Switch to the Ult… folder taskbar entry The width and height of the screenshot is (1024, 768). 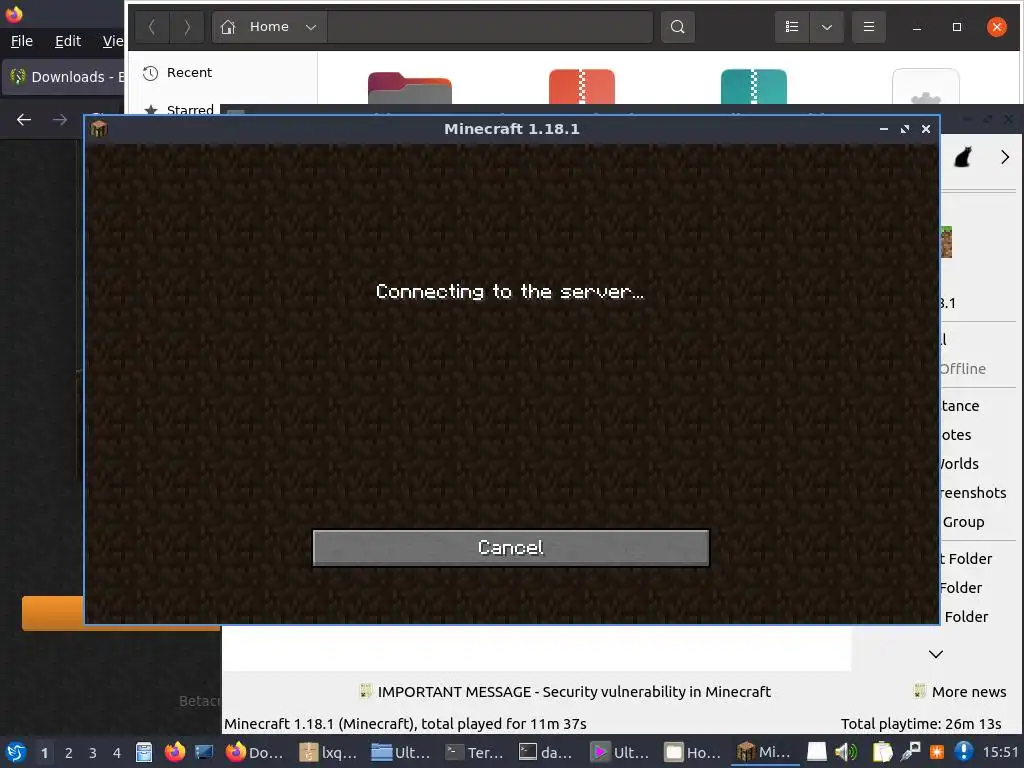pos(401,752)
